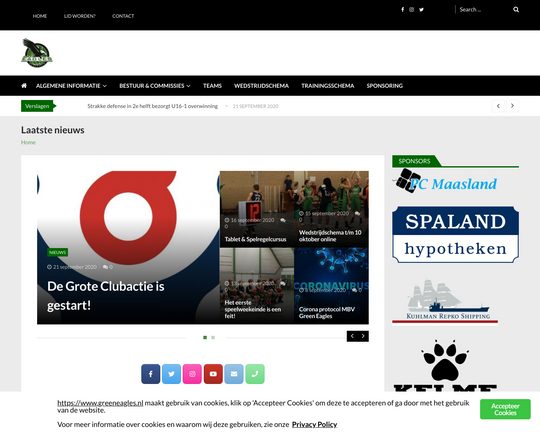This screenshot has height=432, width=540.
Task: Click the Laatste nieuws heading
Action: tap(53, 130)
